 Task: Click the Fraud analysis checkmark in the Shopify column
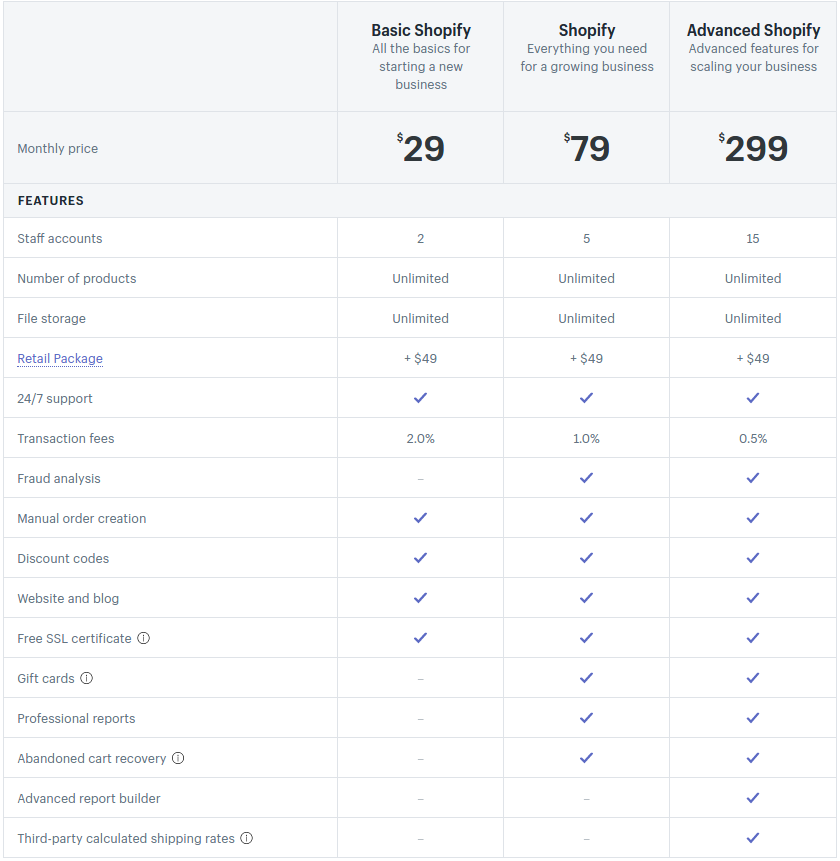point(586,478)
